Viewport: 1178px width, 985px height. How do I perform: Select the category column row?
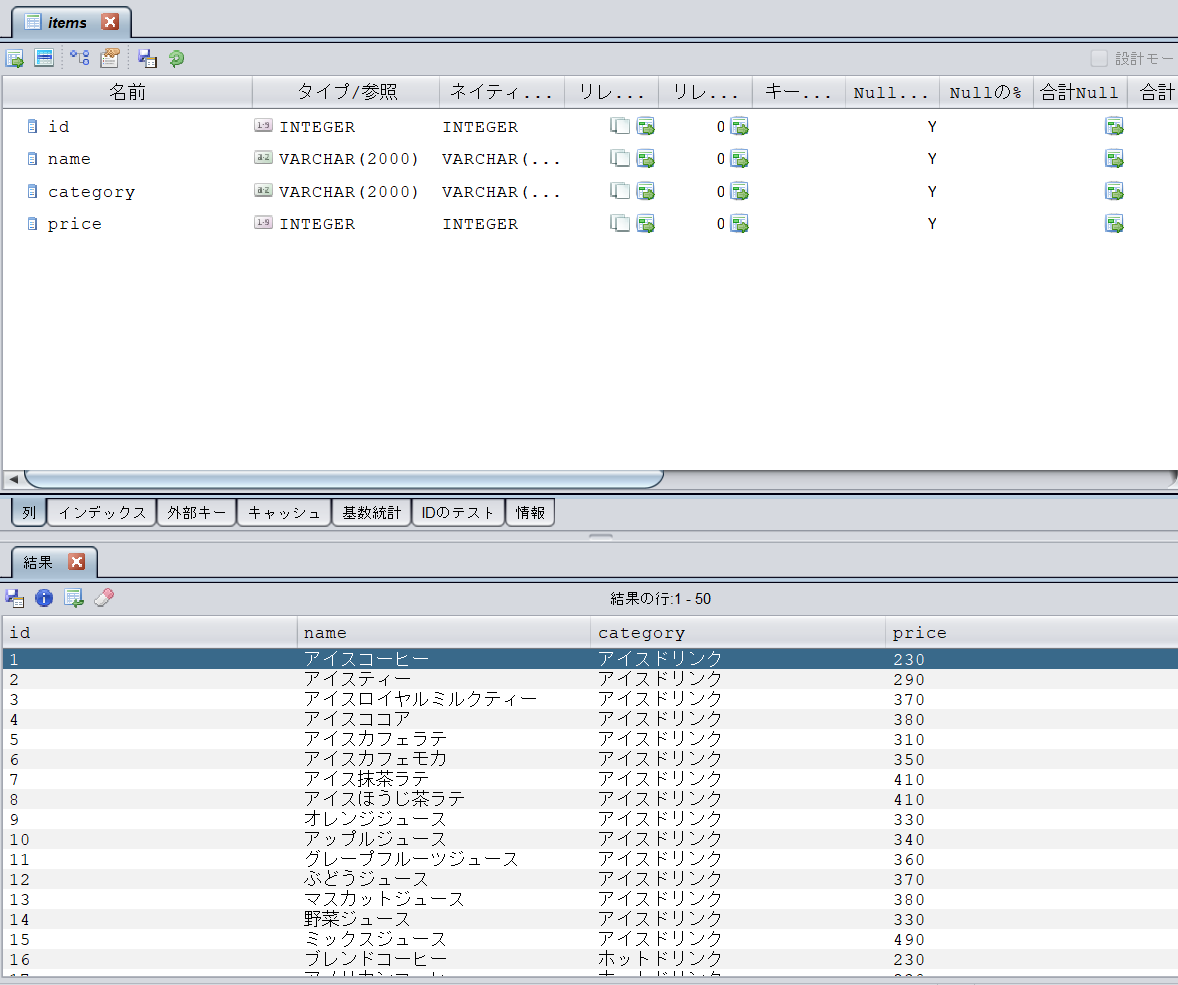coord(591,192)
